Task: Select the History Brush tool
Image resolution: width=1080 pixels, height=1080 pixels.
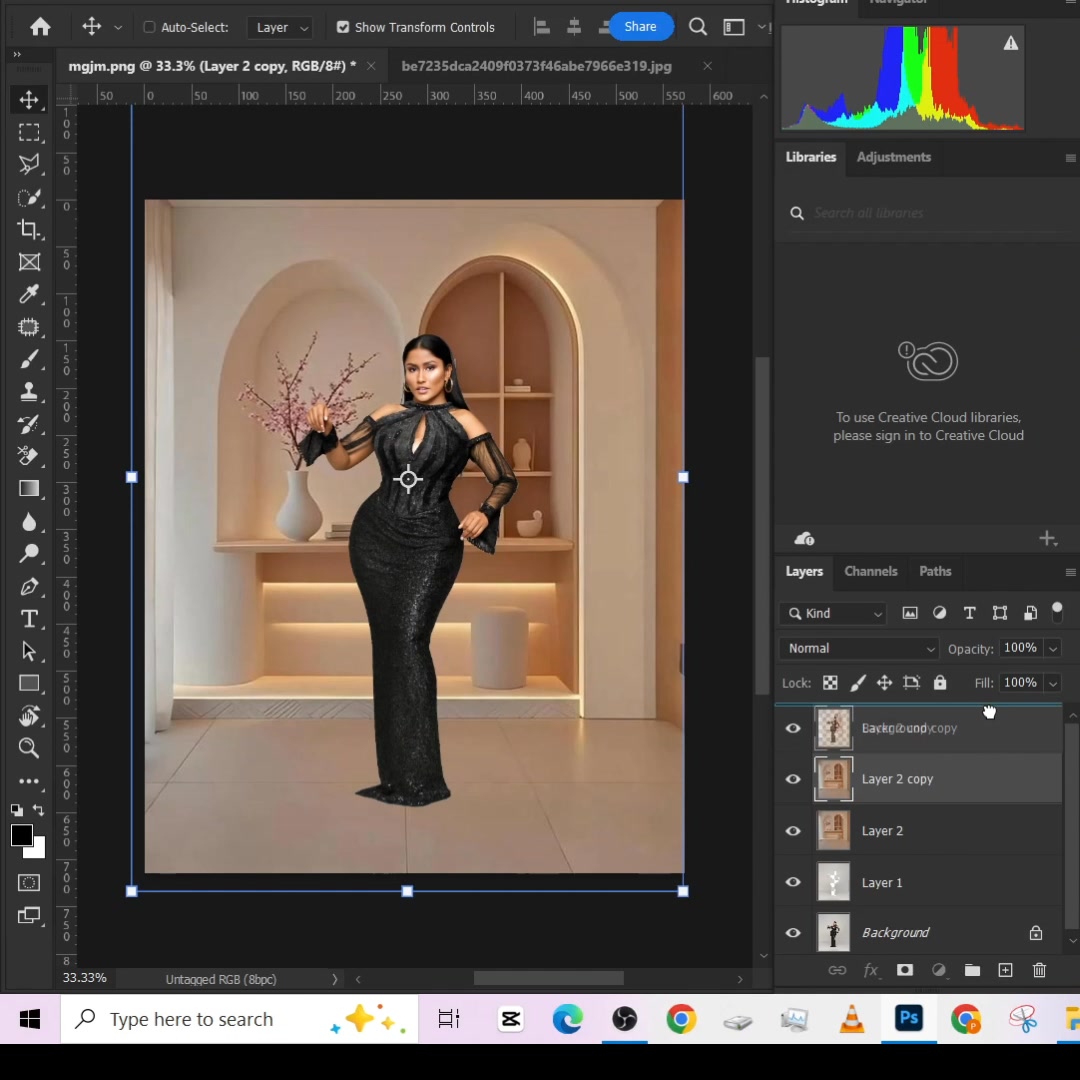Action: click(x=29, y=424)
